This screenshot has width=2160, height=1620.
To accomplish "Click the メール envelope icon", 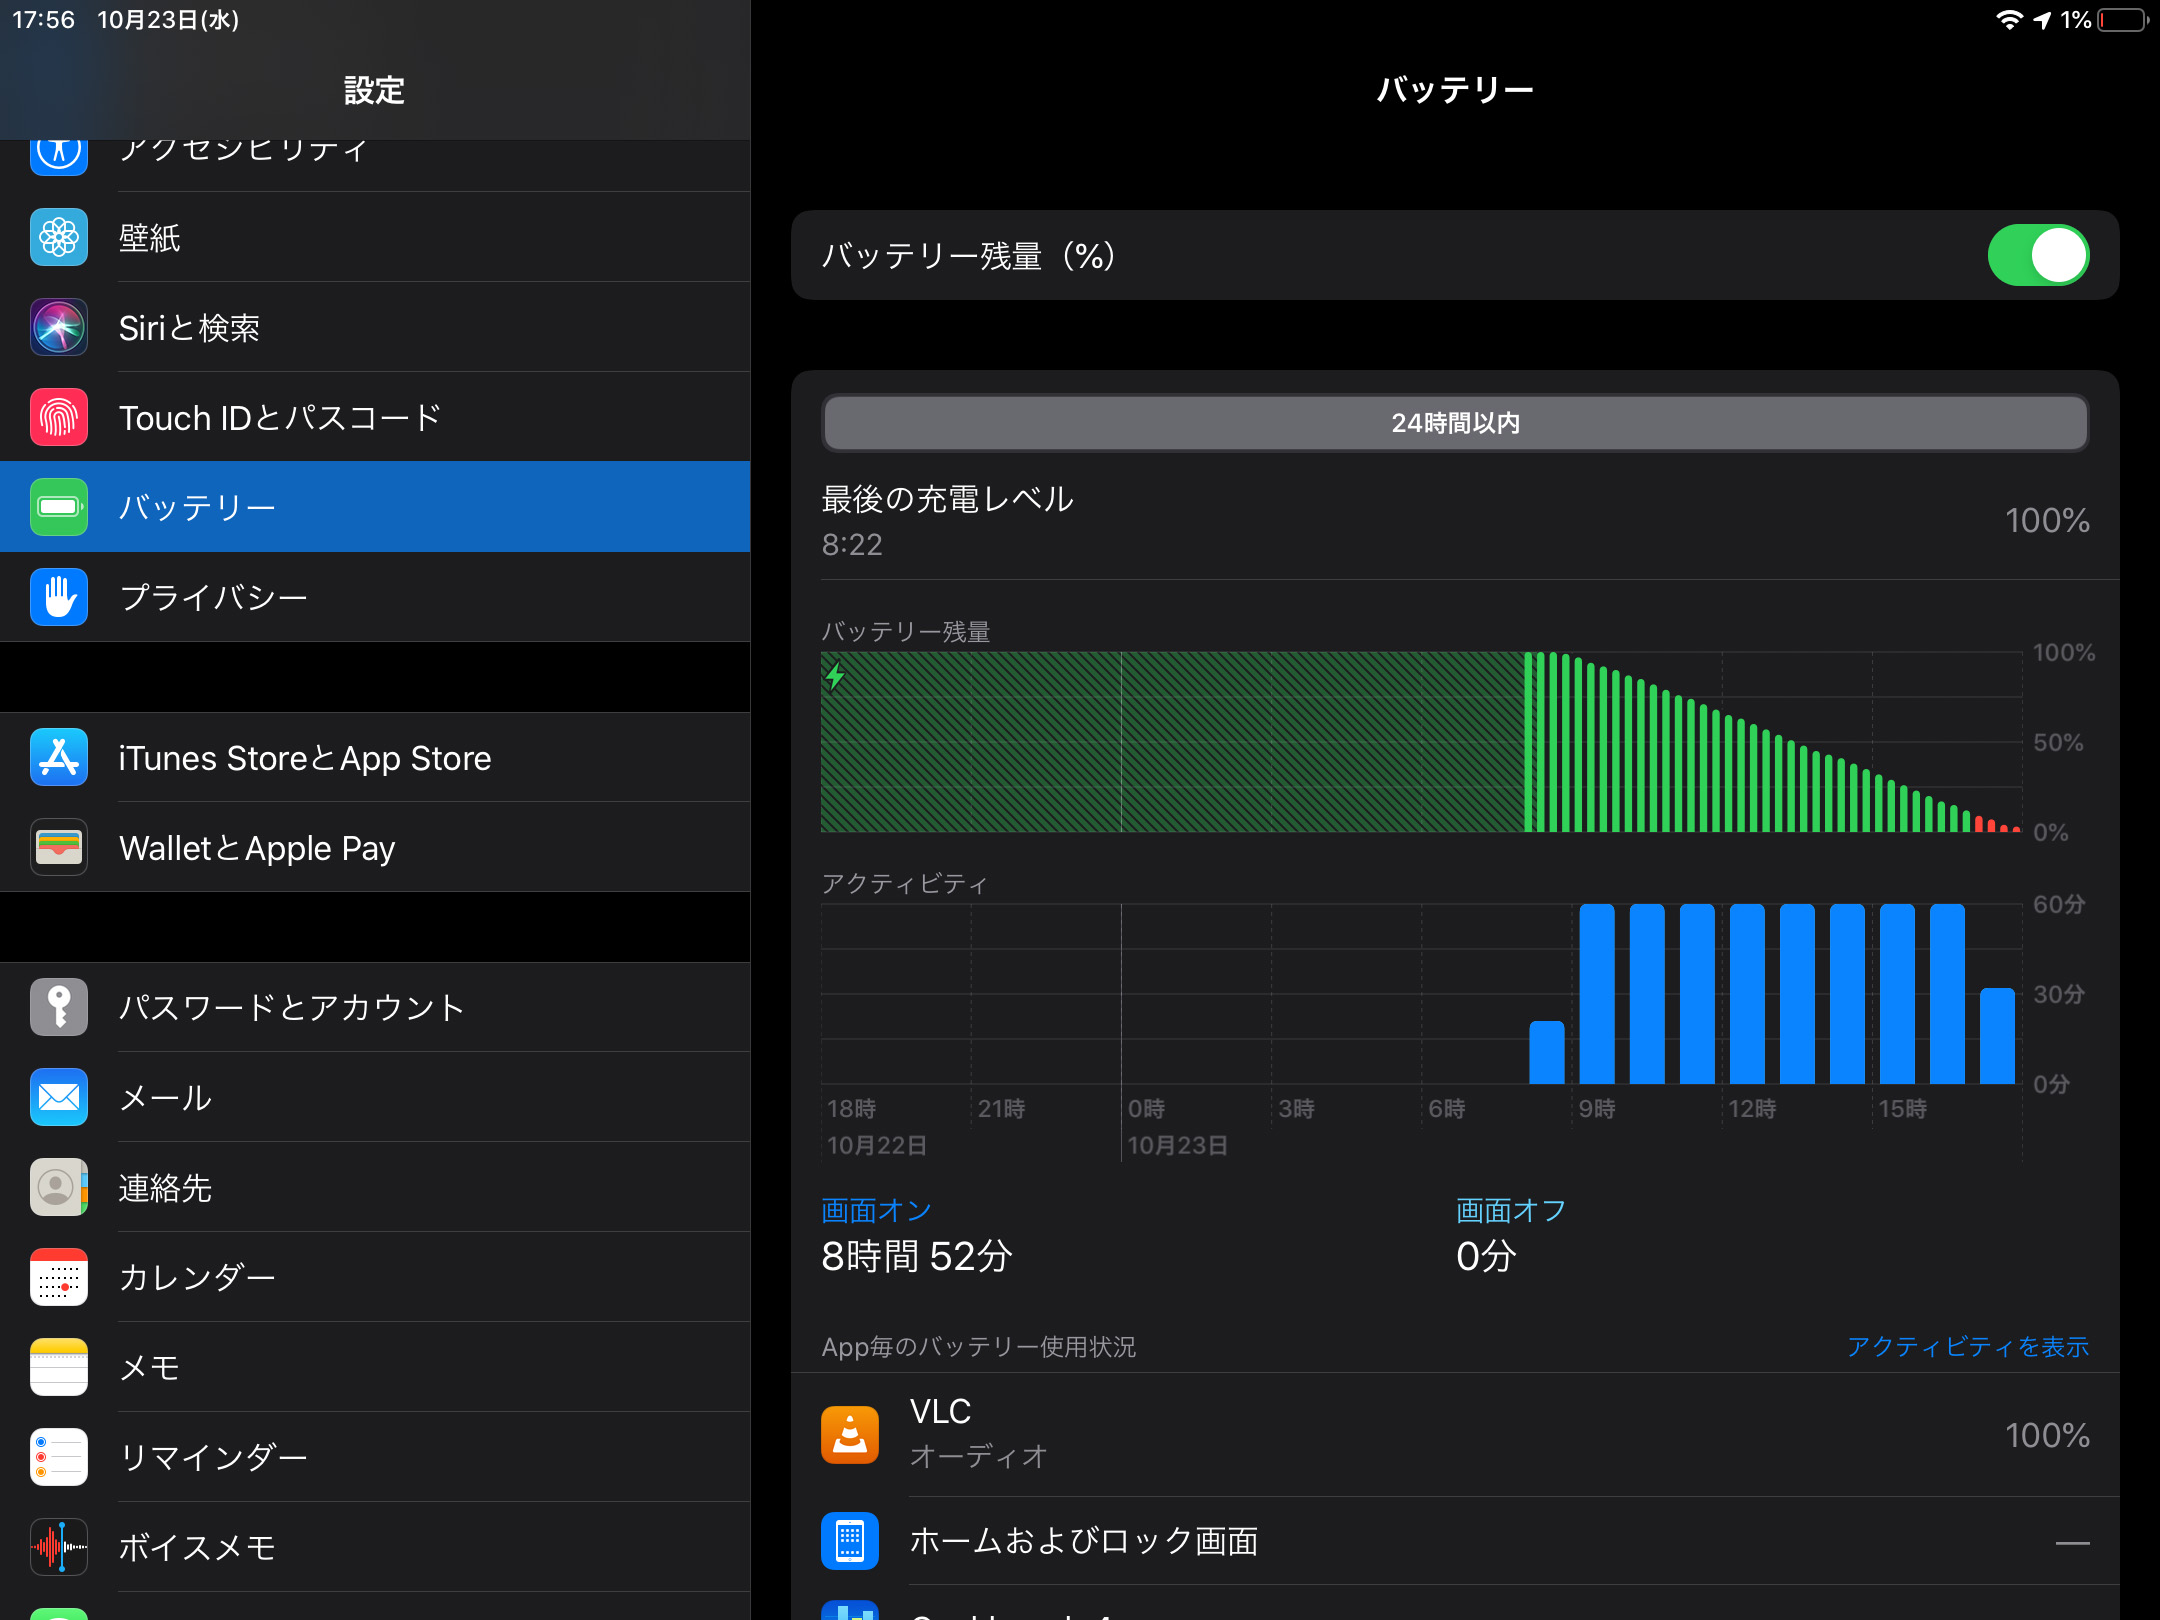I will pyautogui.click(x=58, y=1097).
